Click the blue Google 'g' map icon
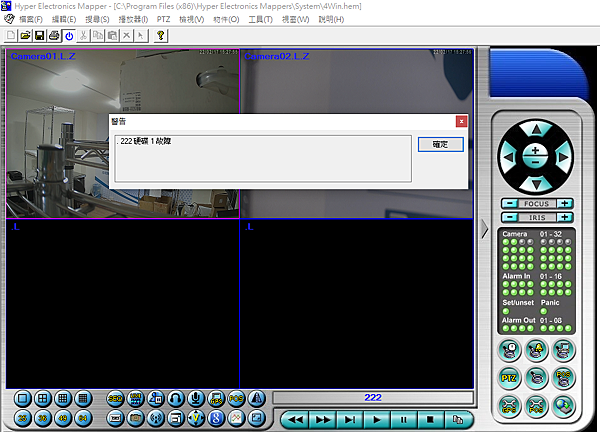This screenshot has height=432, width=600. tap(216, 418)
